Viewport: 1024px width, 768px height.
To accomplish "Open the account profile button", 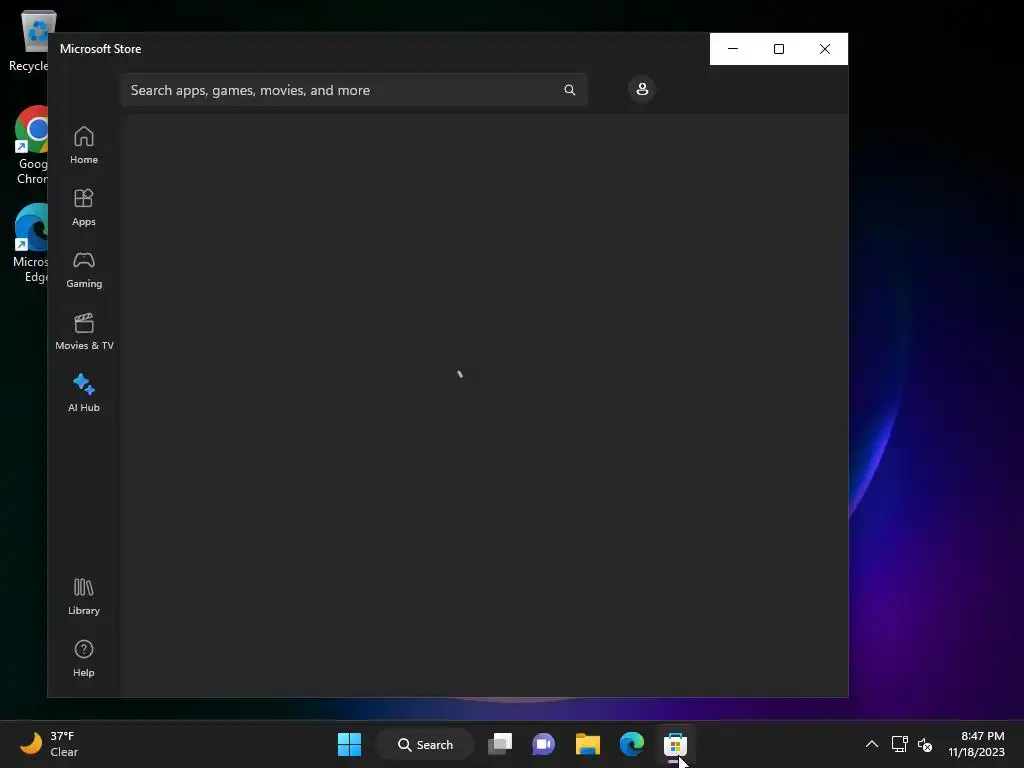I will tap(642, 89).
